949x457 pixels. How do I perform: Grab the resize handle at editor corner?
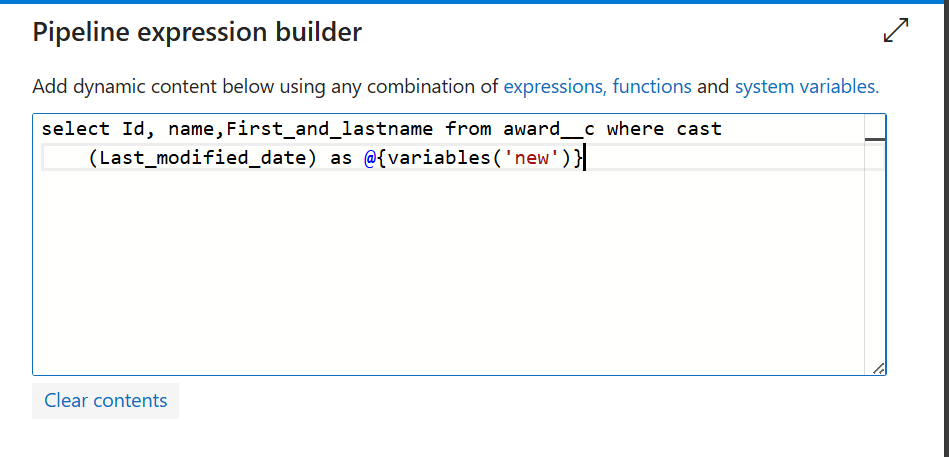point(879,368)
